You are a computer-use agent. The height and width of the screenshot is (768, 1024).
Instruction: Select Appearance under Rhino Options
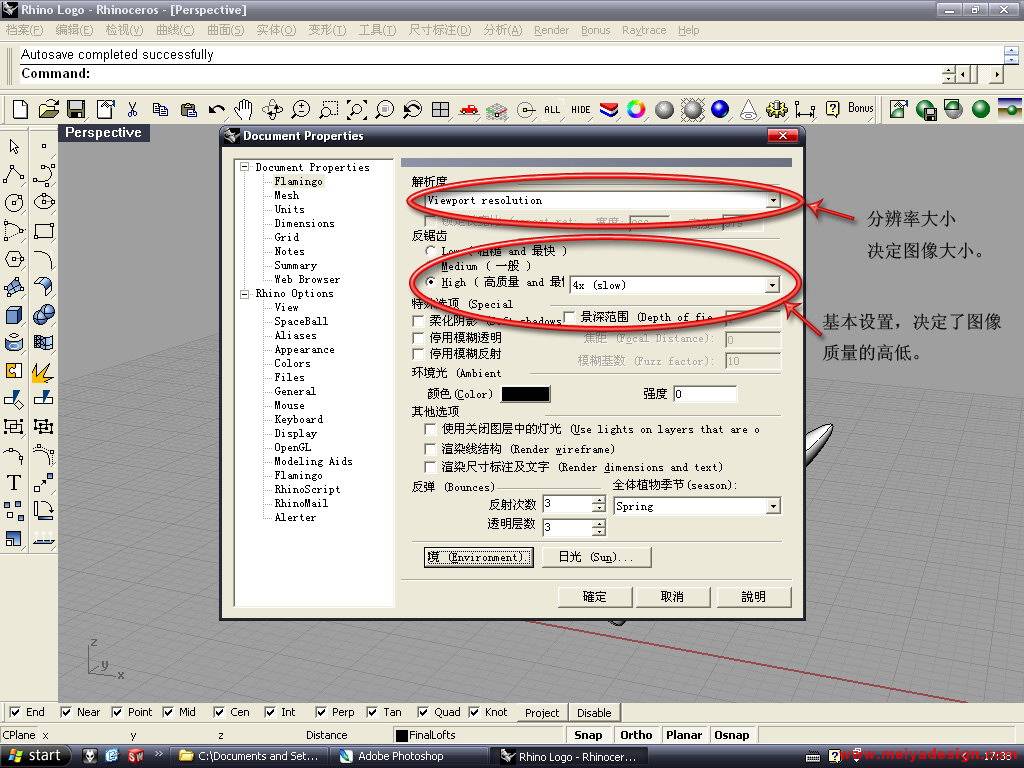(x=304, y=349)
